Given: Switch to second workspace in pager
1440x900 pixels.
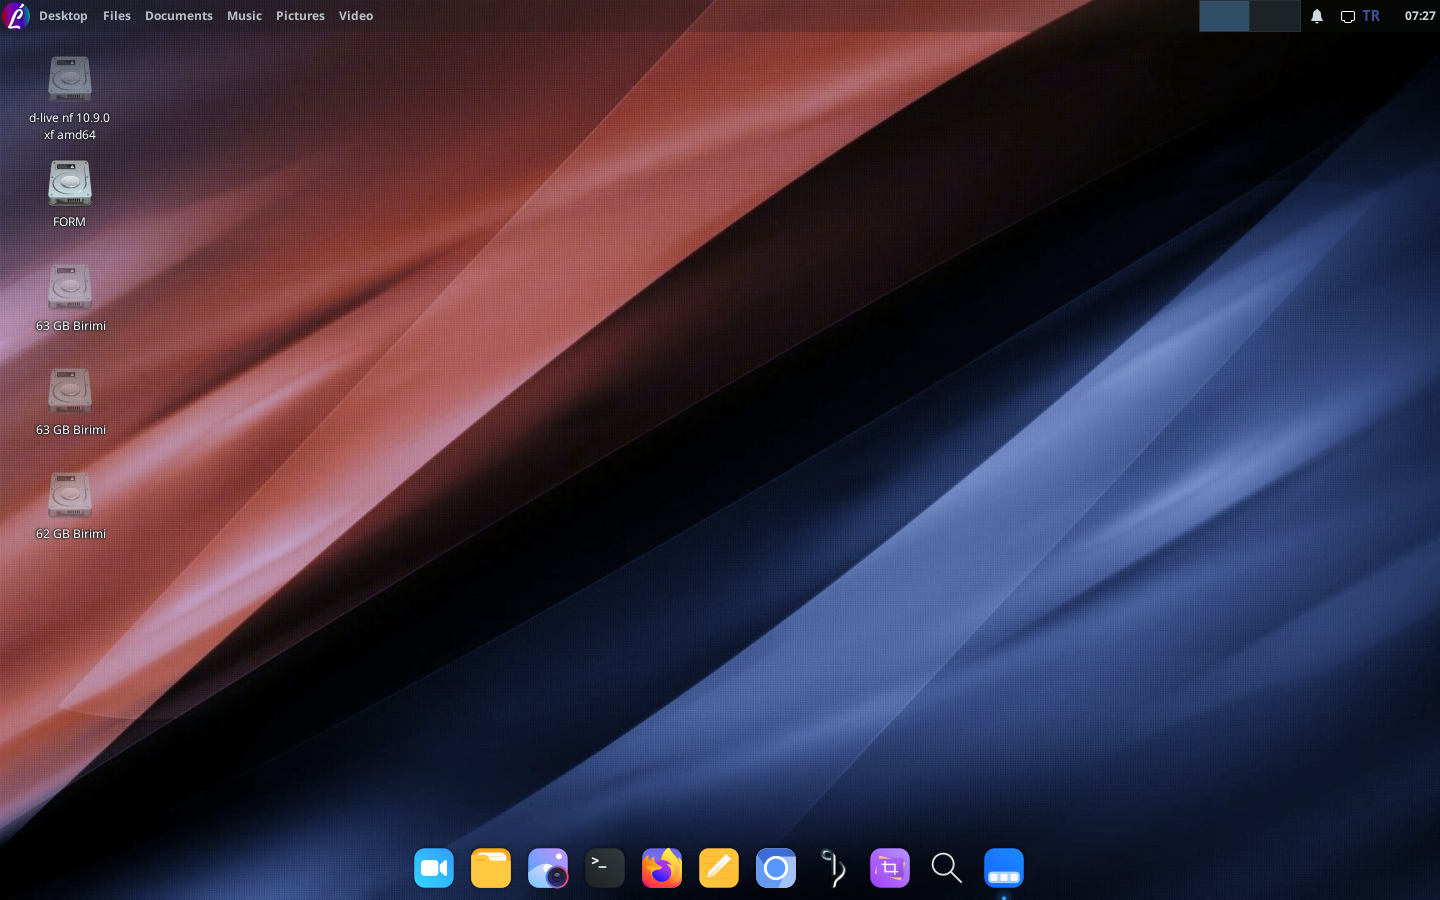Looking at the screenshot, I should (1275, 16).
